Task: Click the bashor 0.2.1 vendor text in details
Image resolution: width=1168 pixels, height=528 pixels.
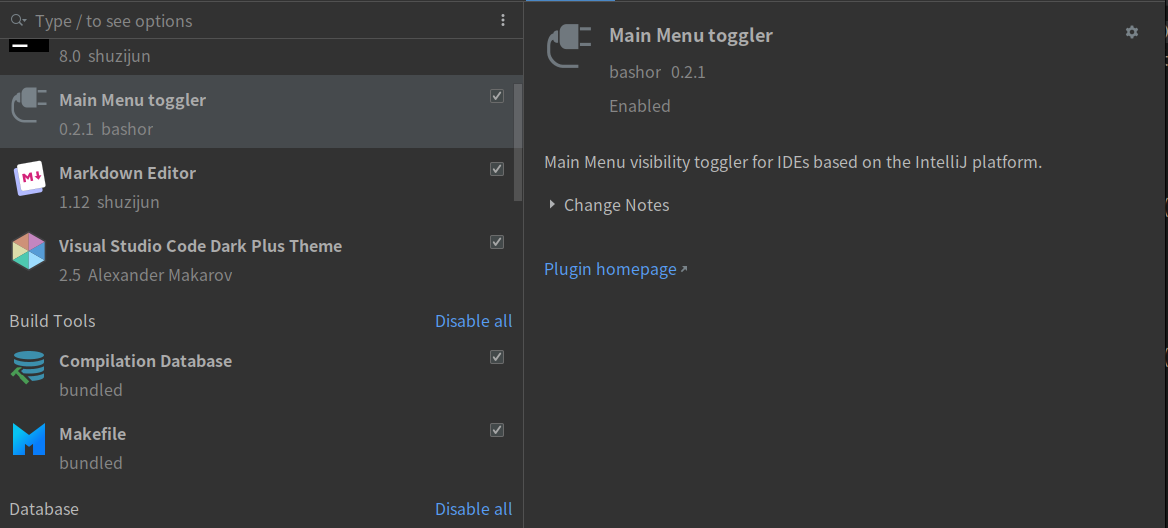Action: click(x=657, y=72)
